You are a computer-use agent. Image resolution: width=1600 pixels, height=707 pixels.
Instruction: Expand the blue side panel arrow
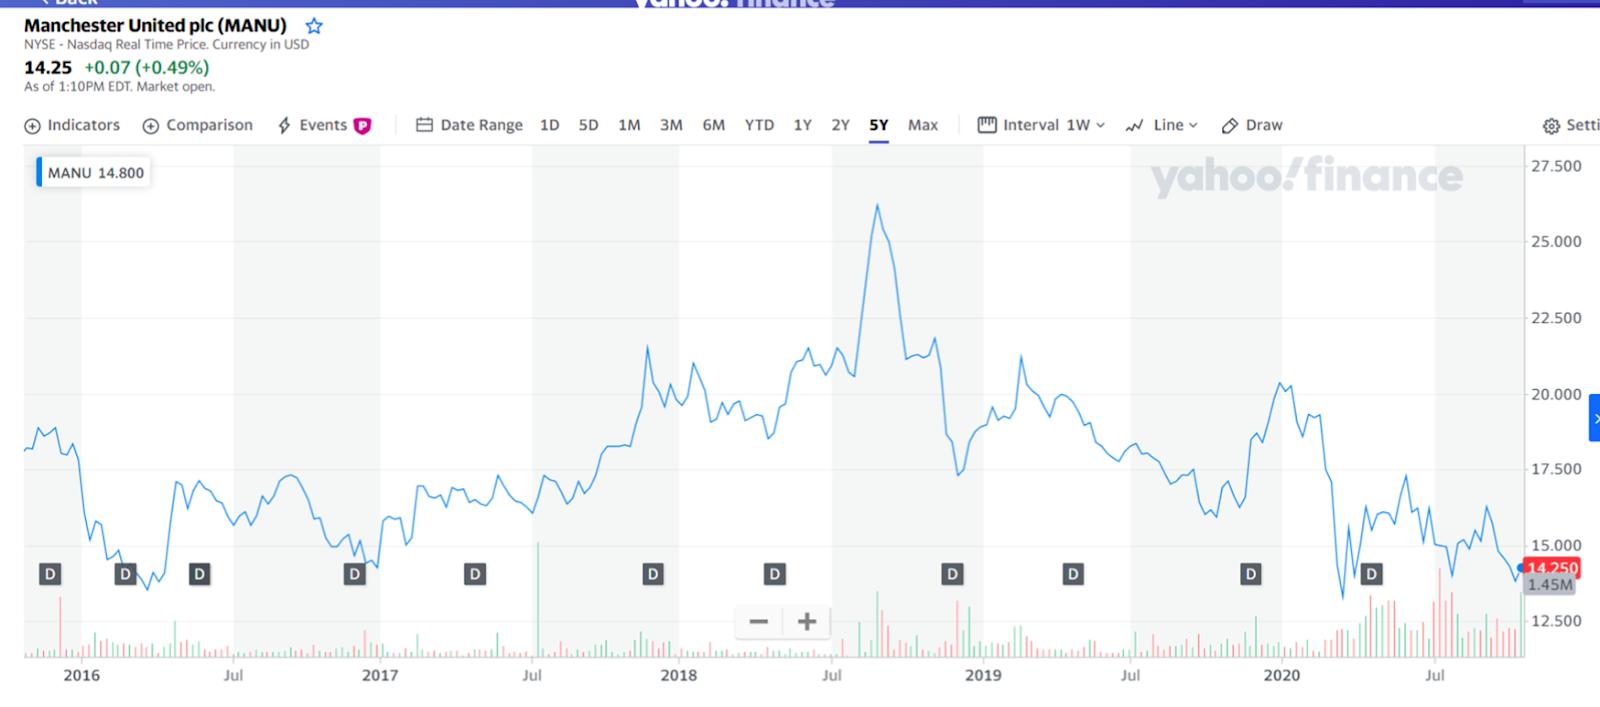(1594, 418)
